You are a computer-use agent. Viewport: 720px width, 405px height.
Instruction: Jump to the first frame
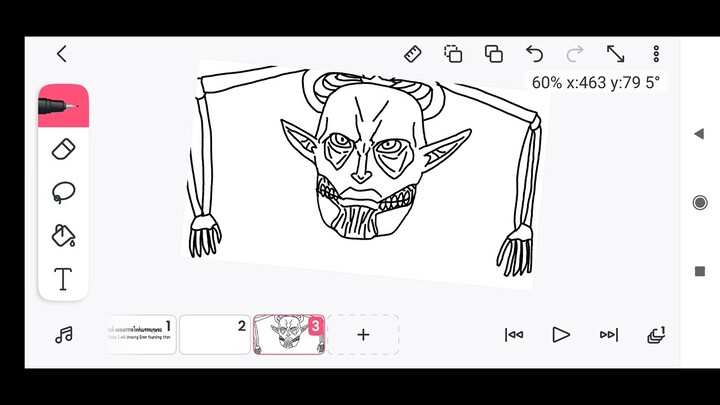(514, 335)
